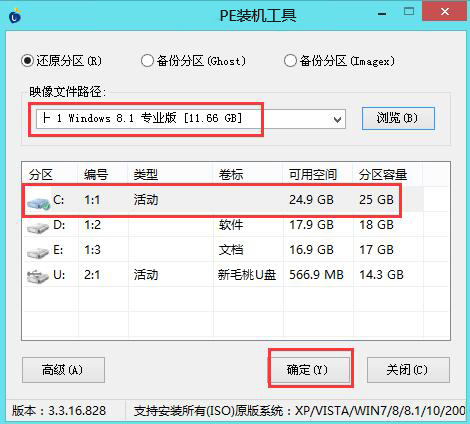The image size is (470, 424).
Task: Click the 浏览(B) browse button
Action: [398, 118]
